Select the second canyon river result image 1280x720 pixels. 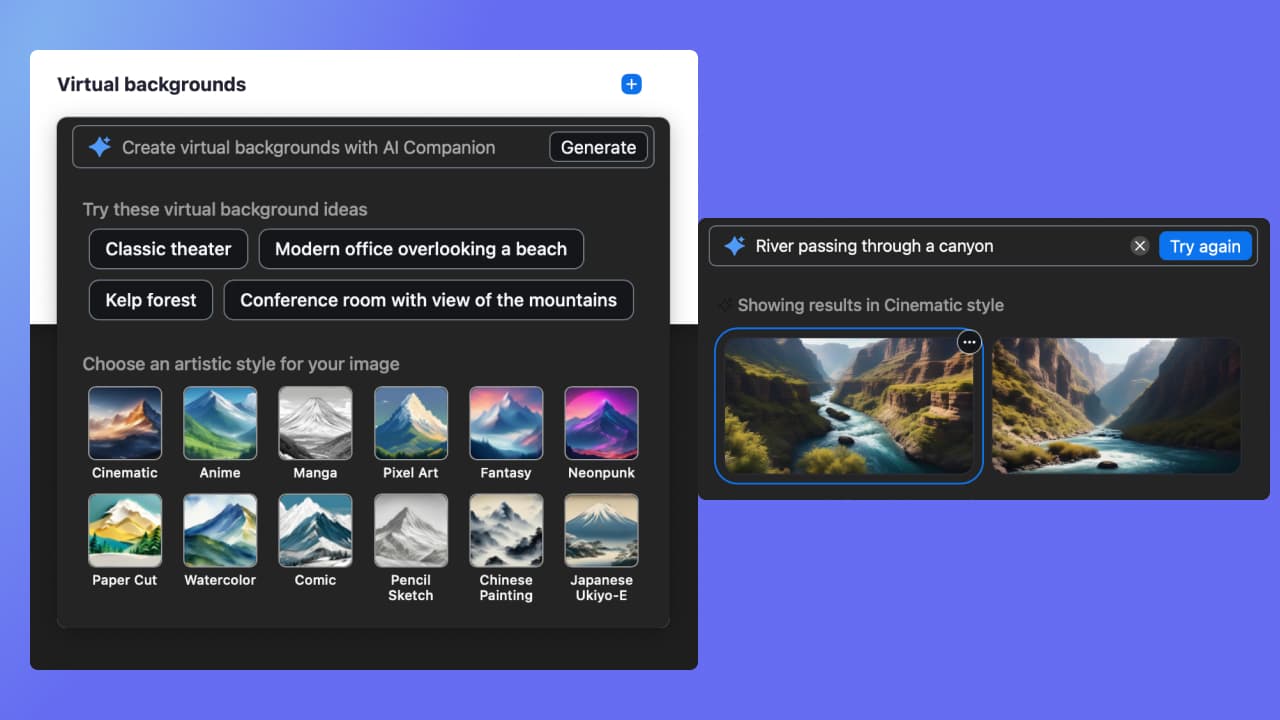[x=1116, y=405]
